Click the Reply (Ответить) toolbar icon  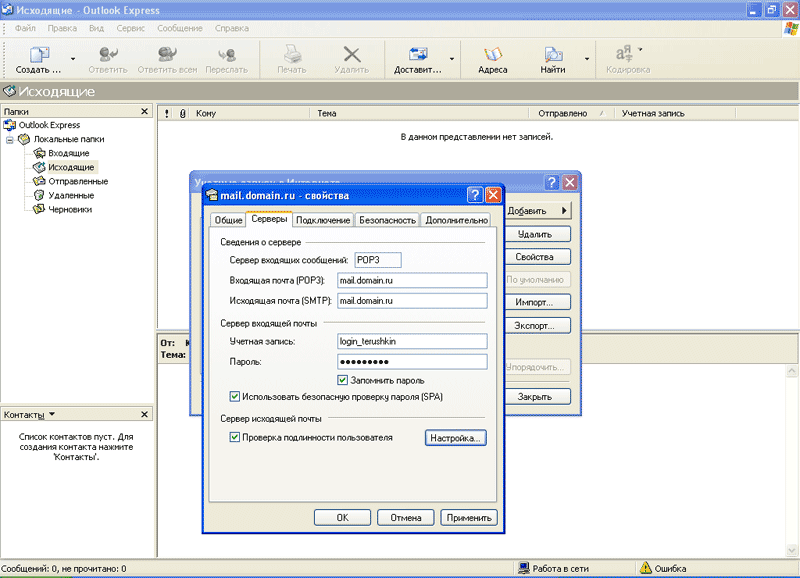[108, 54]
